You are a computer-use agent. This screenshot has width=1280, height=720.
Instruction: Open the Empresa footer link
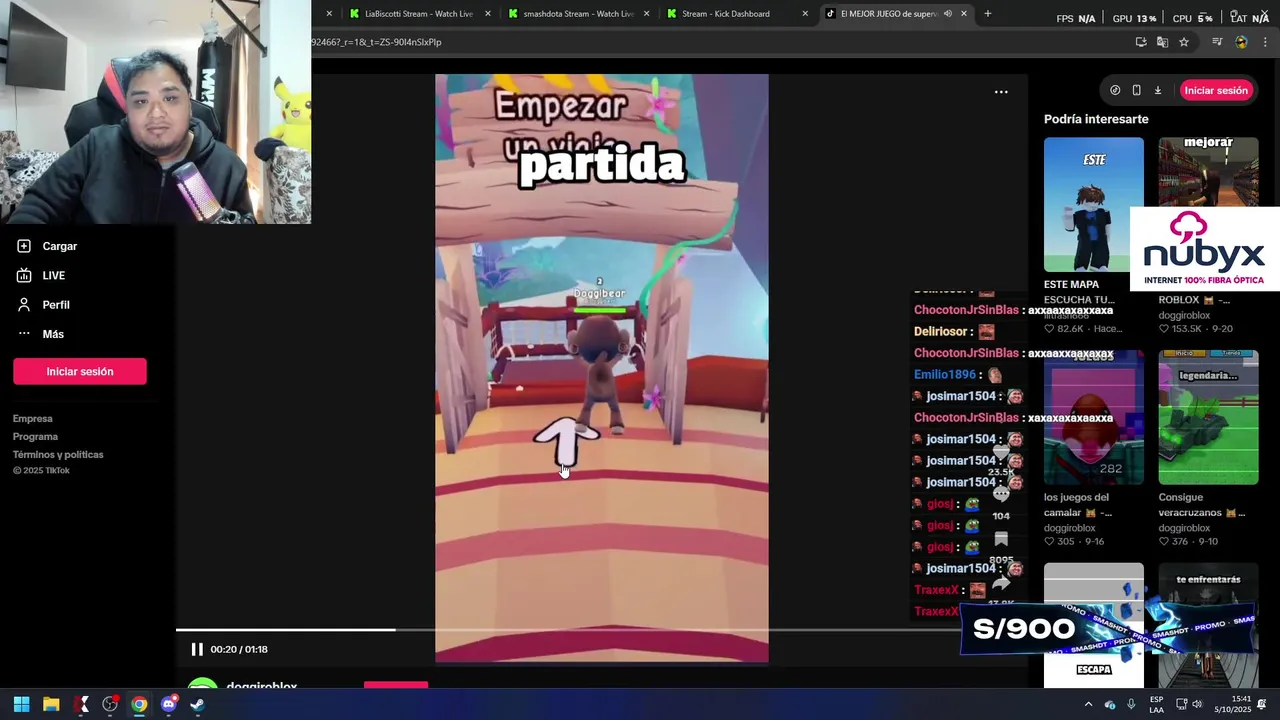pos(33,419)
